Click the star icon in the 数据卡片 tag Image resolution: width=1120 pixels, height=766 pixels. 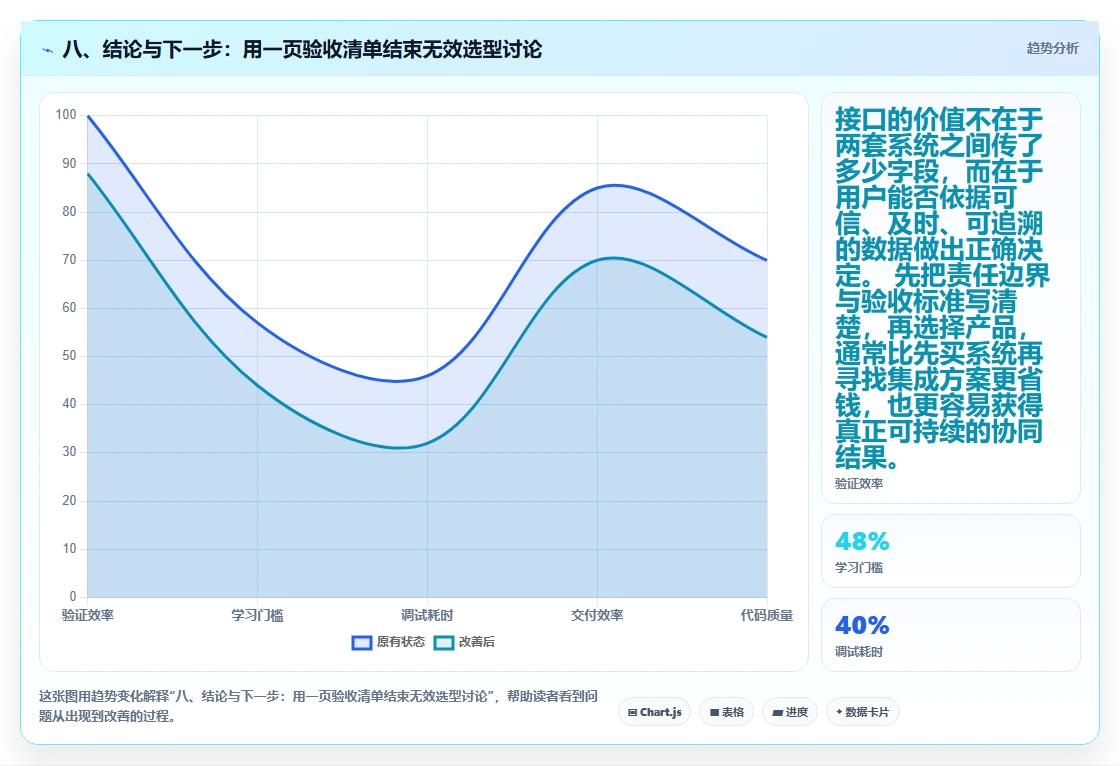(x=839, y=712)
